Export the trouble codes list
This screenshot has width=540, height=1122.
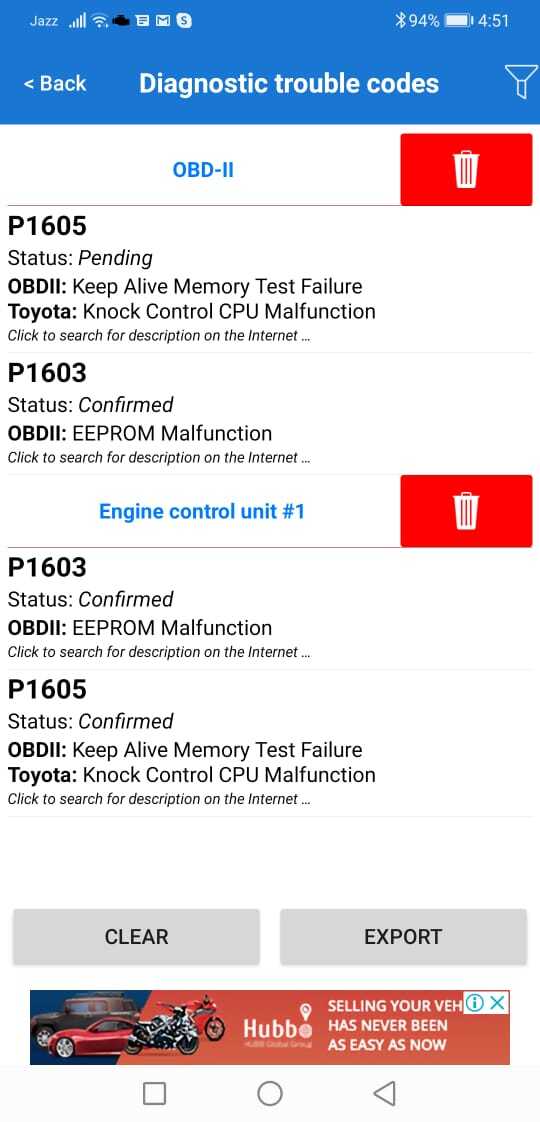(403, 937)
